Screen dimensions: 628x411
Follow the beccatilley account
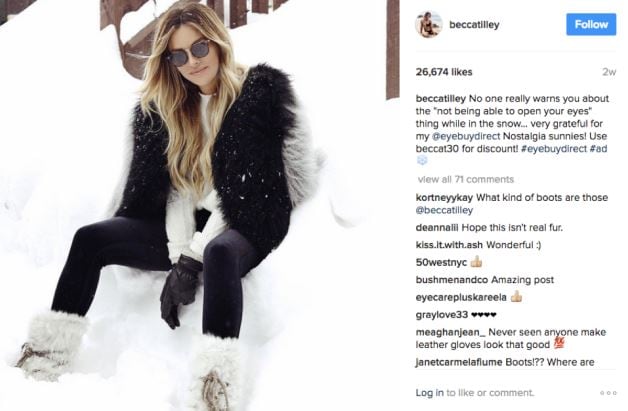(591, 24)
